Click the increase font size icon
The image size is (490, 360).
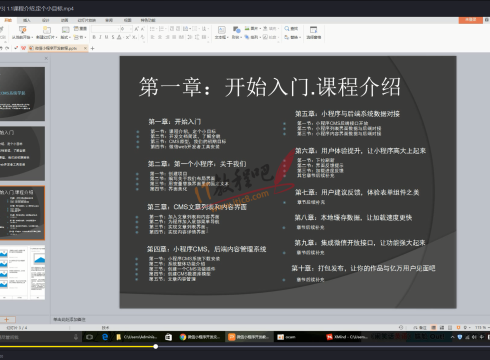click(x=136, y=29)
